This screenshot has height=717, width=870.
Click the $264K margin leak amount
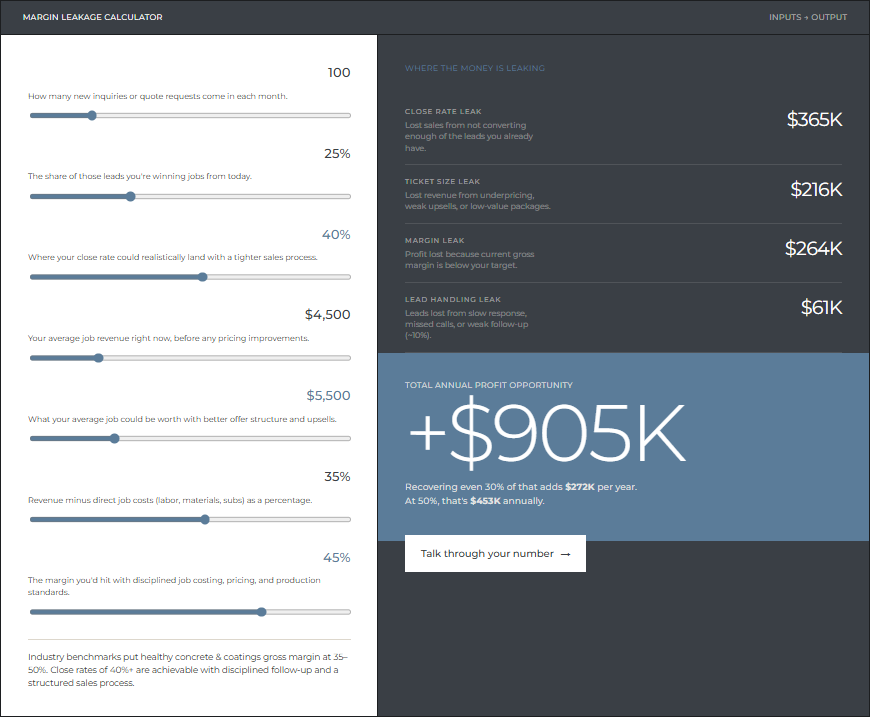point(813,248)
